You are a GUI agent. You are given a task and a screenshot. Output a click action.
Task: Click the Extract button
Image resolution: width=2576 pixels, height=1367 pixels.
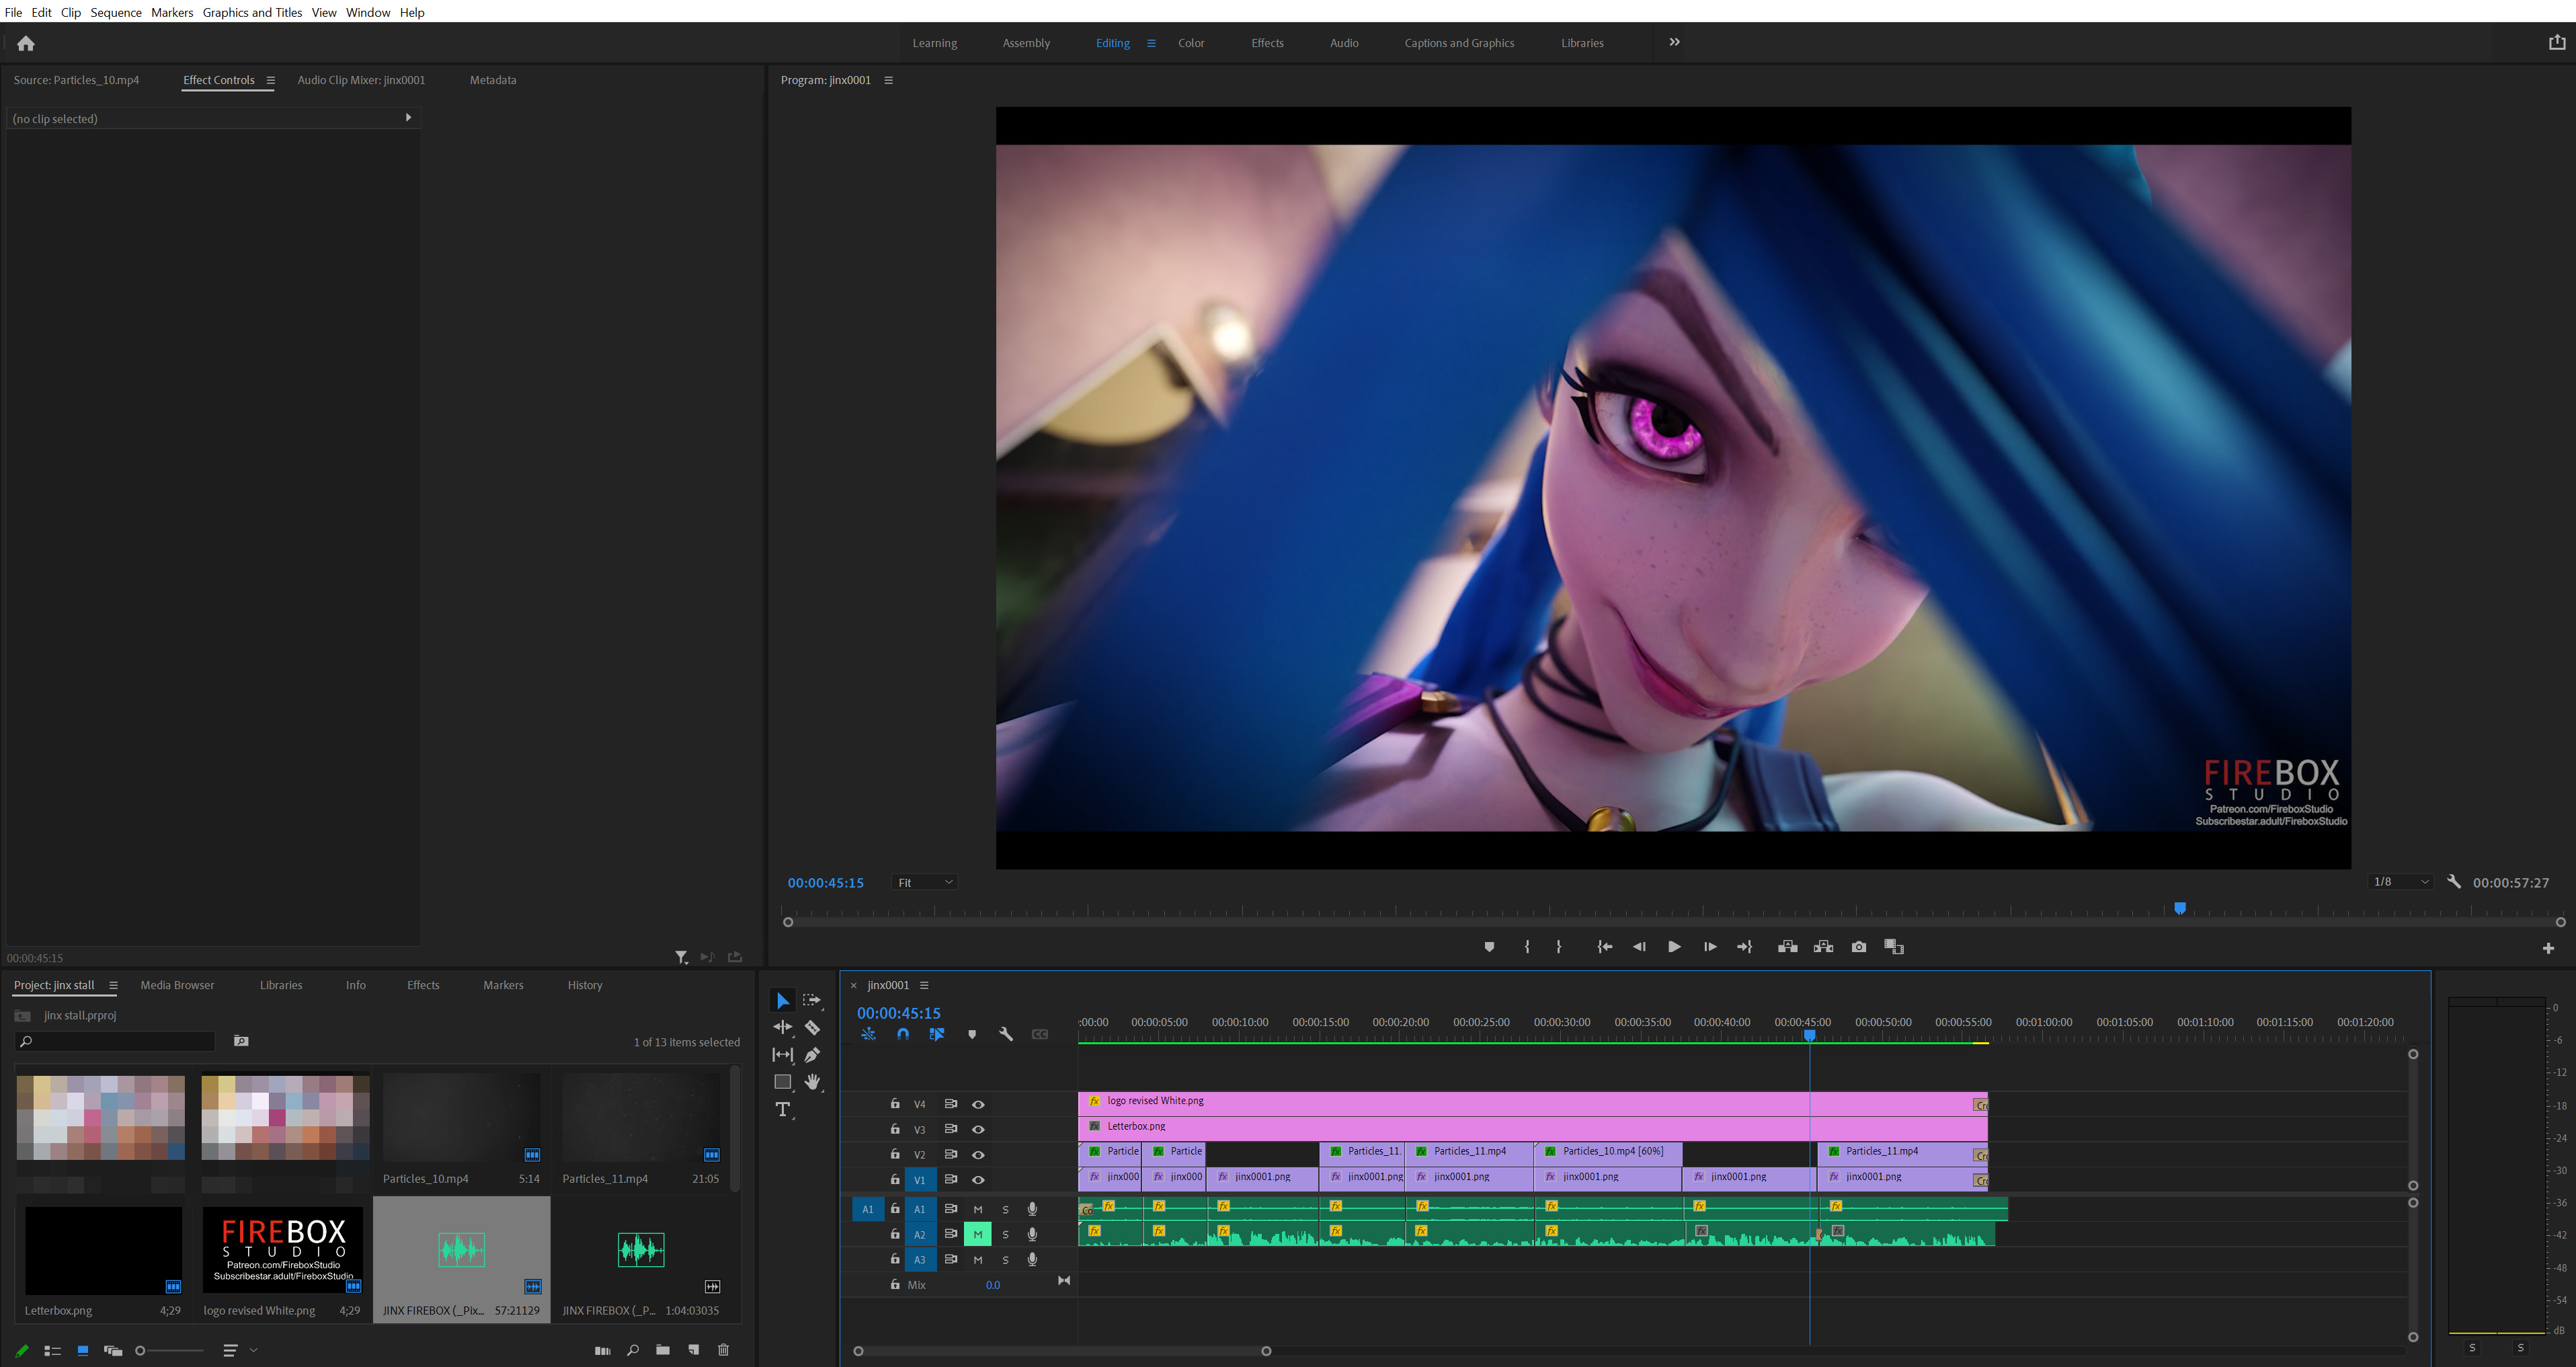click(x=1824, y=947)
